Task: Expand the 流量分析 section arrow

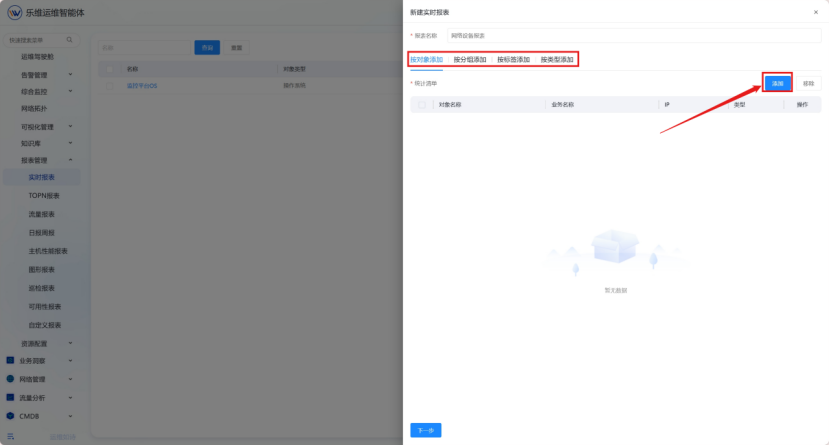Action: pos(70,398)
